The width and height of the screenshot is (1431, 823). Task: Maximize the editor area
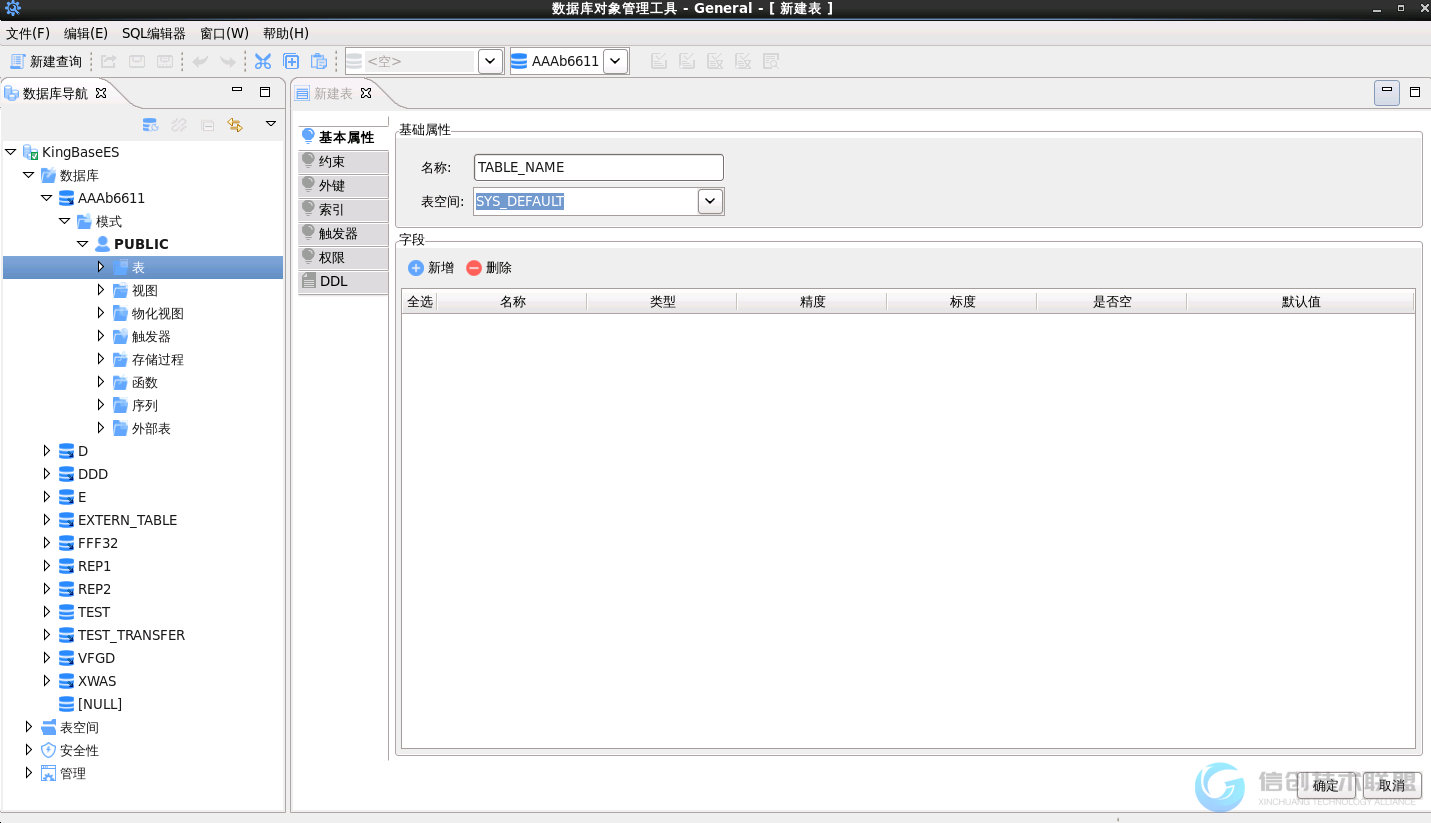click(x=1415, y=92)
